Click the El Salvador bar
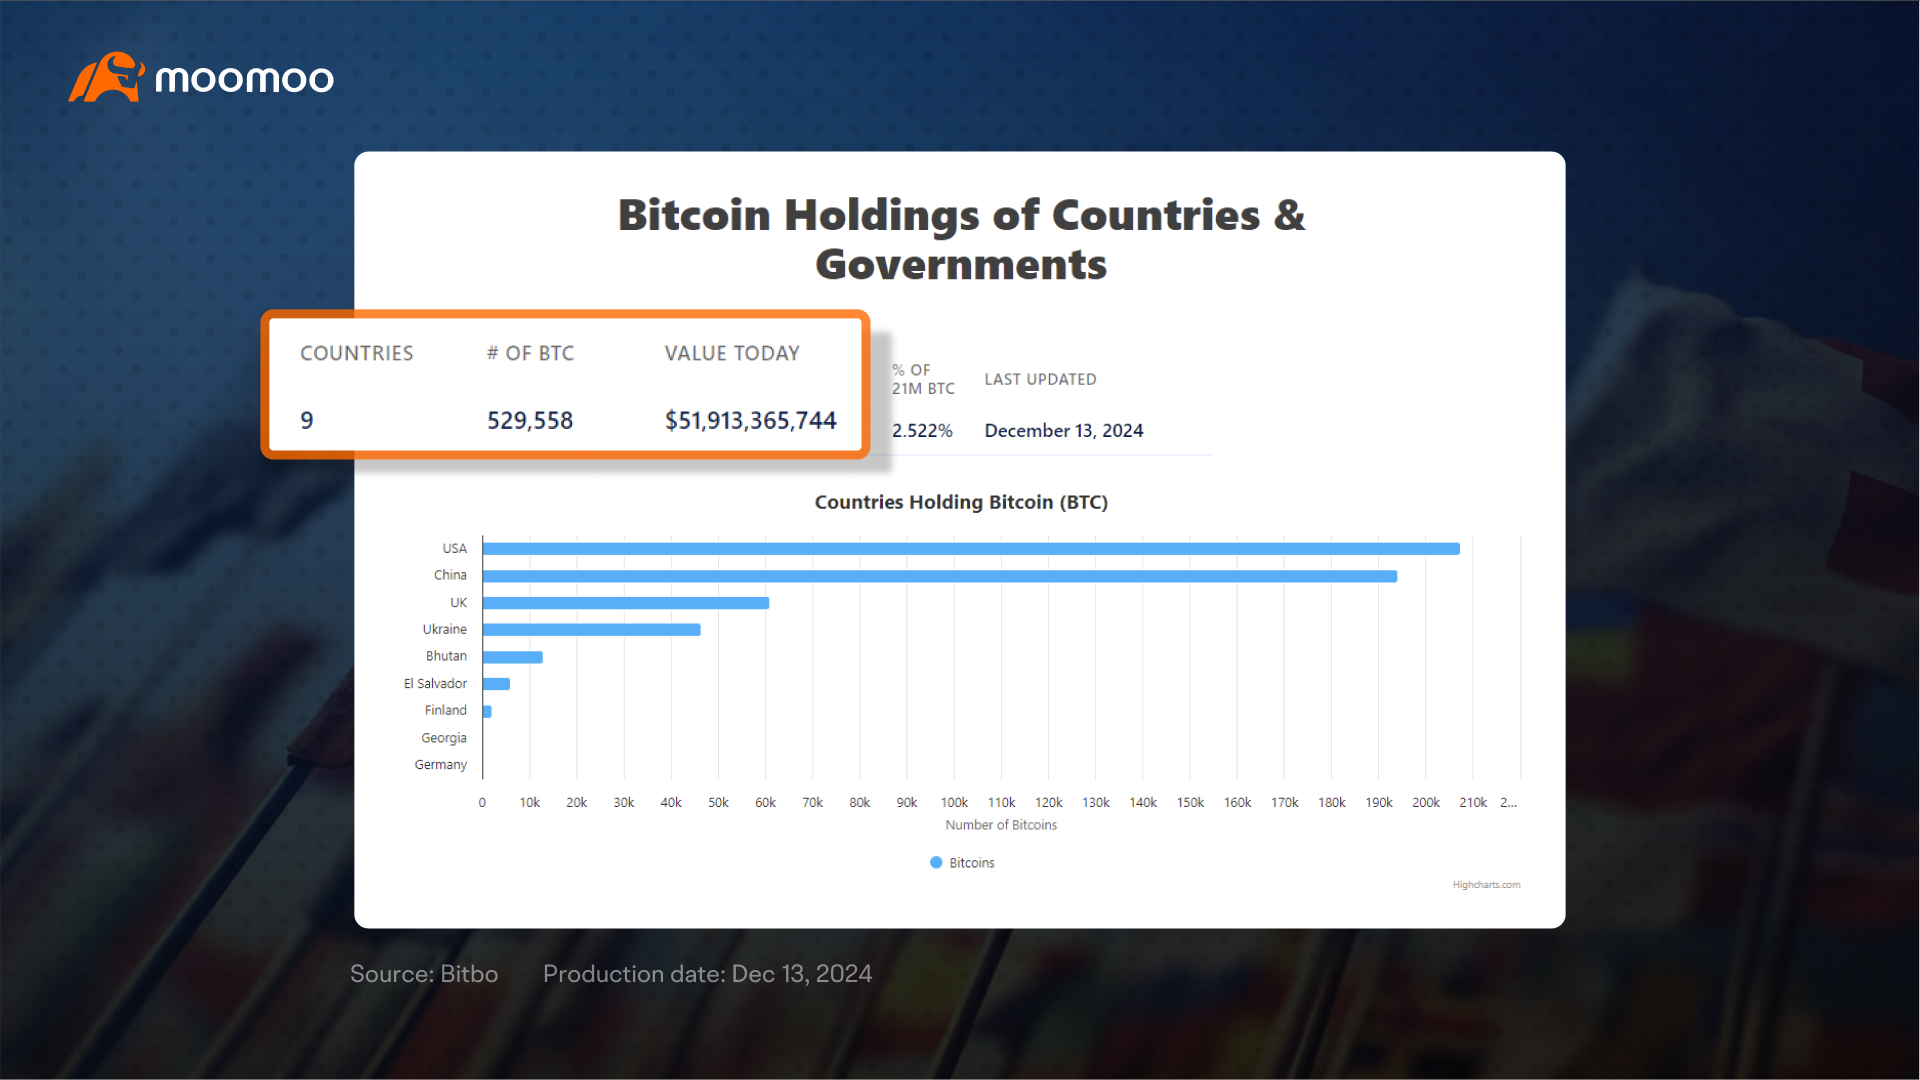This screenshot has width=1920, height=1080. (x=496, y=684)
